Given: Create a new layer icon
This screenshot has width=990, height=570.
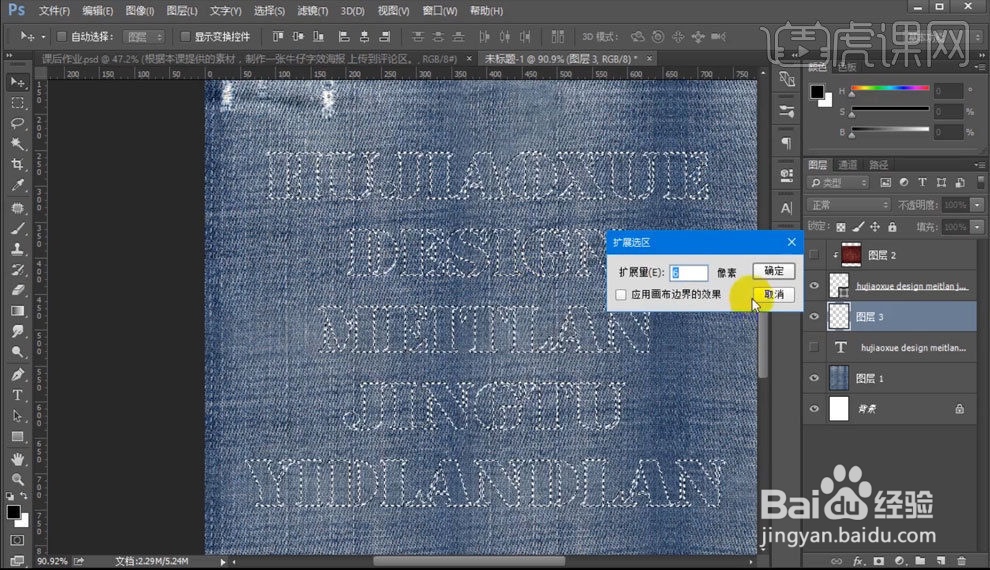Looking at the screenshot, I should click(941, 561).
